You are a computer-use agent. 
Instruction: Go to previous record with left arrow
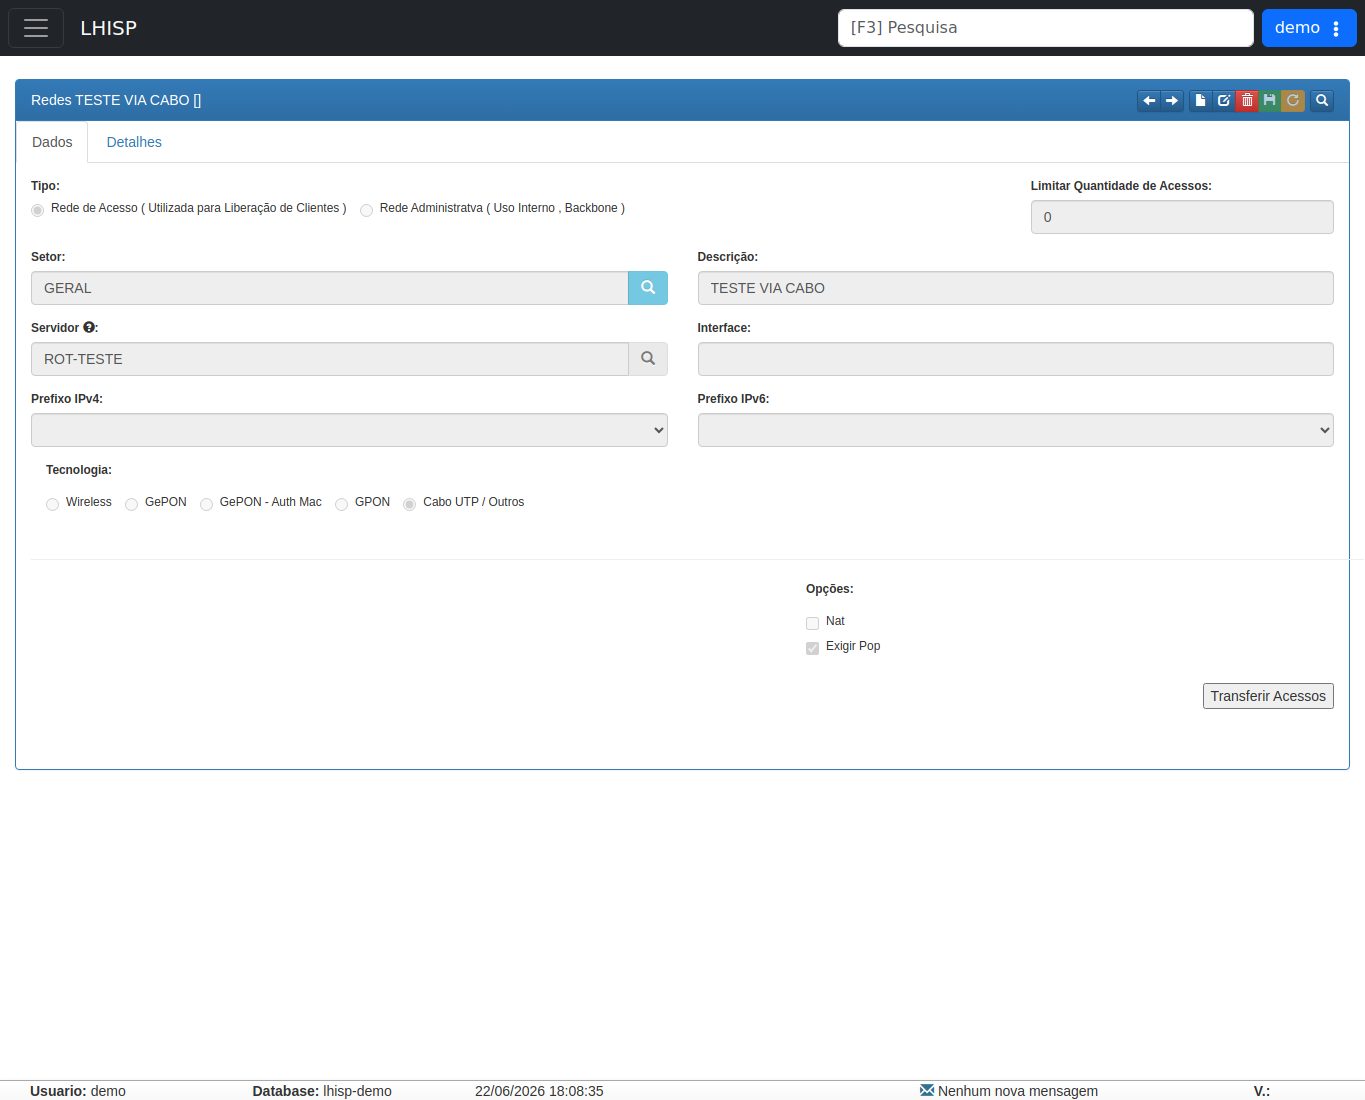click(1149, 101)
